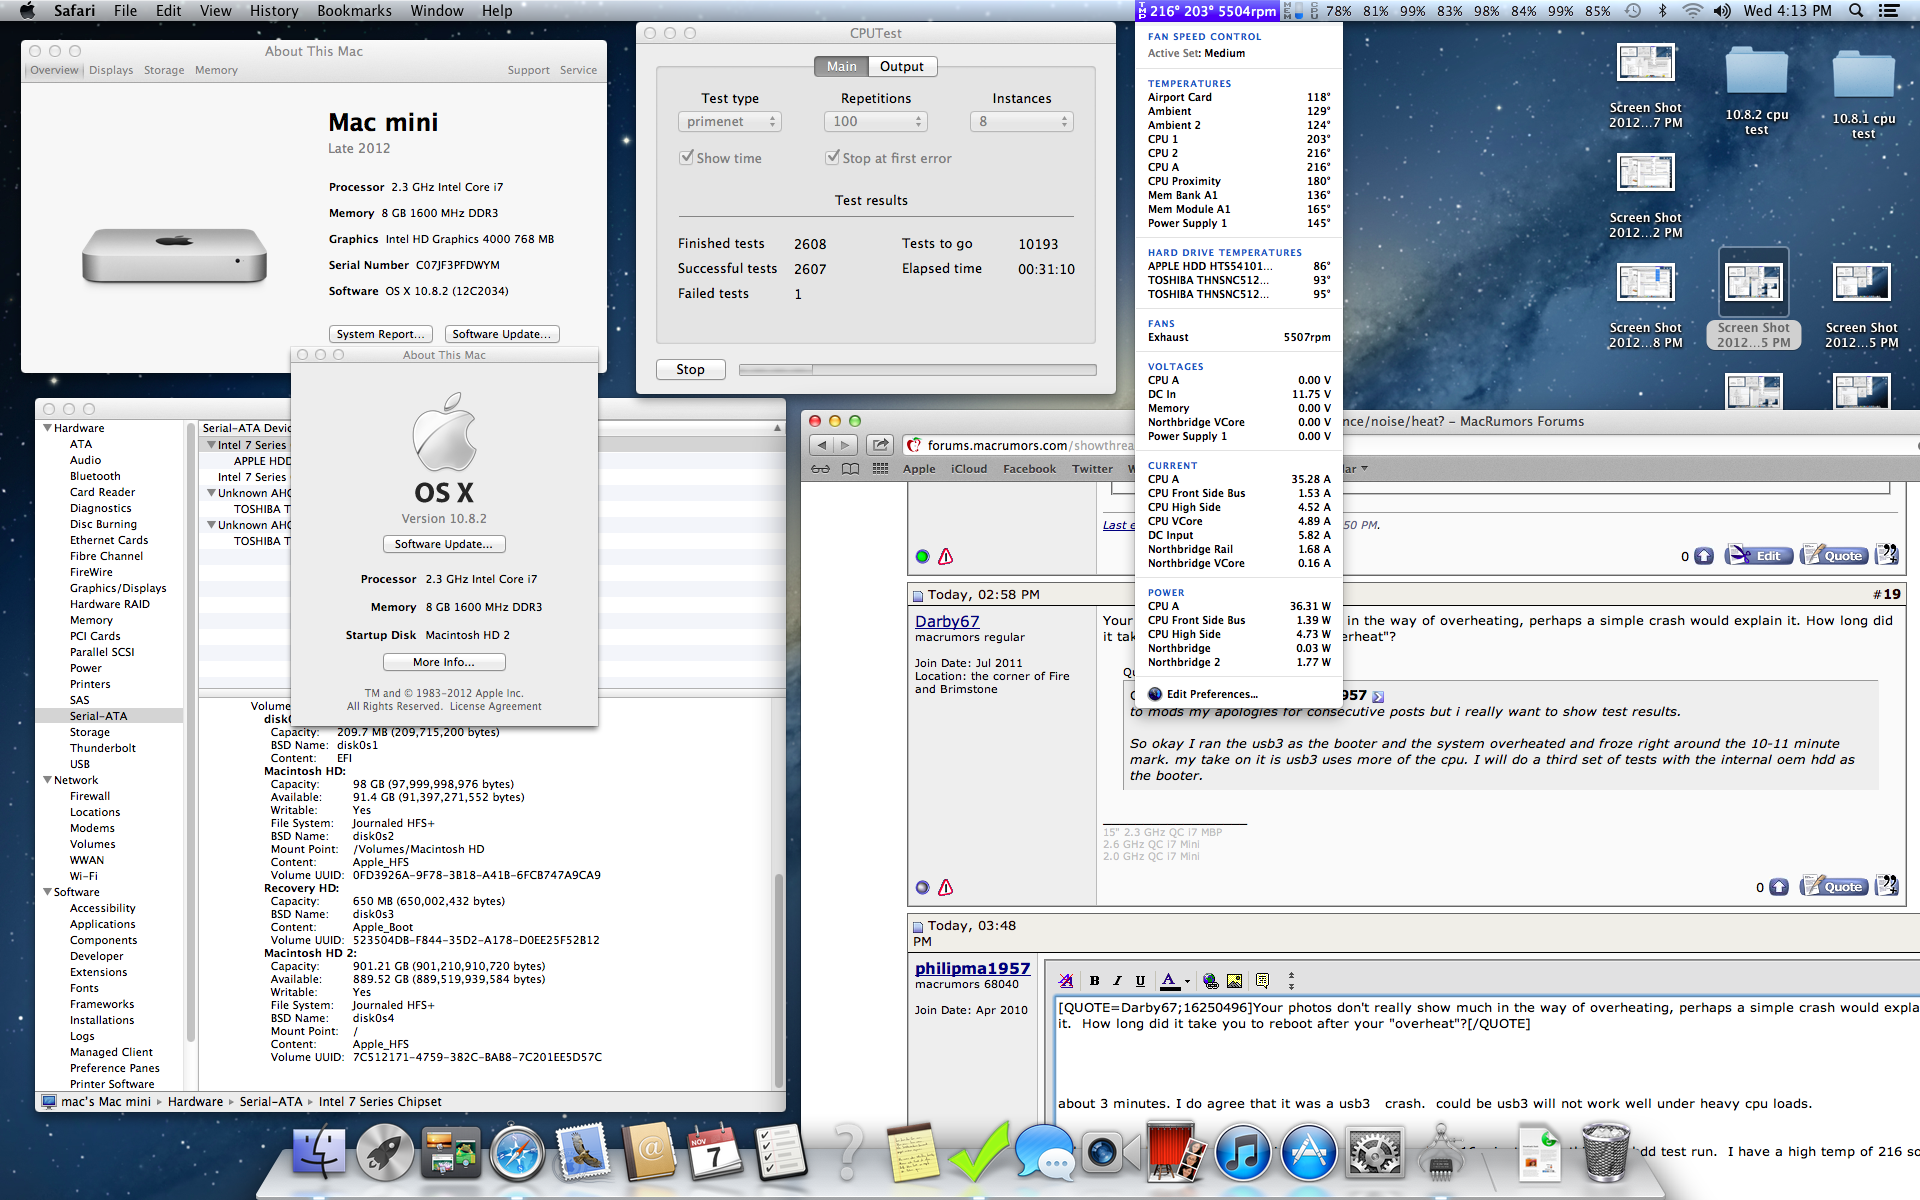This screenshot has width=1920, height=1200.
Task: Click Safari's Forward arrow button
Action: [845, 445]
